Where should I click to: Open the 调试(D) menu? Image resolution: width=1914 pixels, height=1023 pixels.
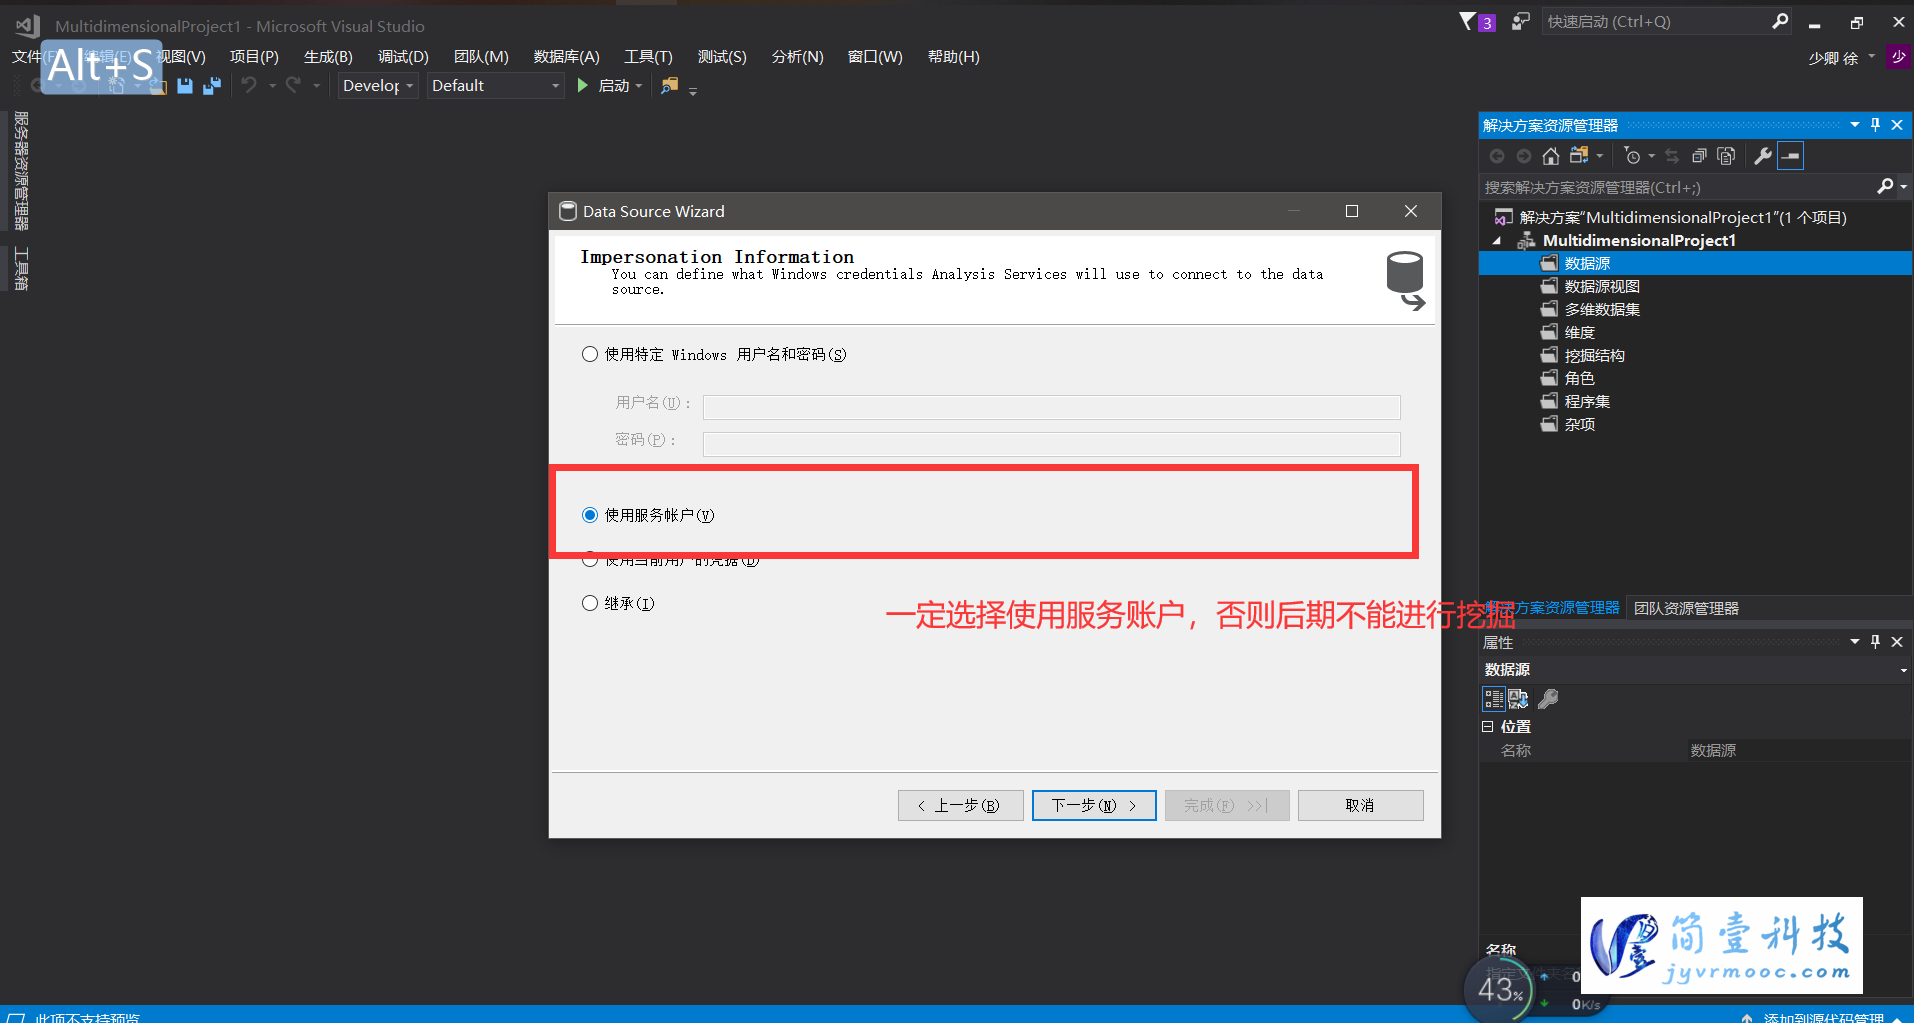point(403,57)
